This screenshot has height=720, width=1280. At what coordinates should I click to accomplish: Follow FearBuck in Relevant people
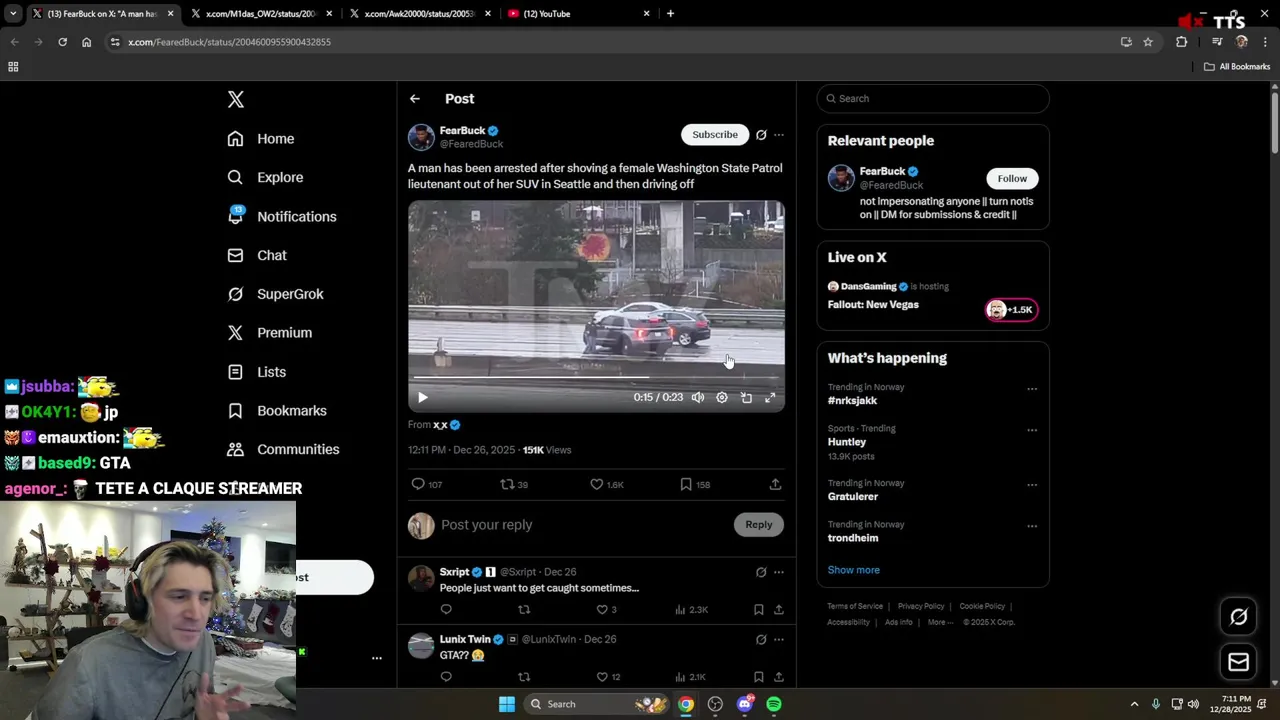[1012, 179]
